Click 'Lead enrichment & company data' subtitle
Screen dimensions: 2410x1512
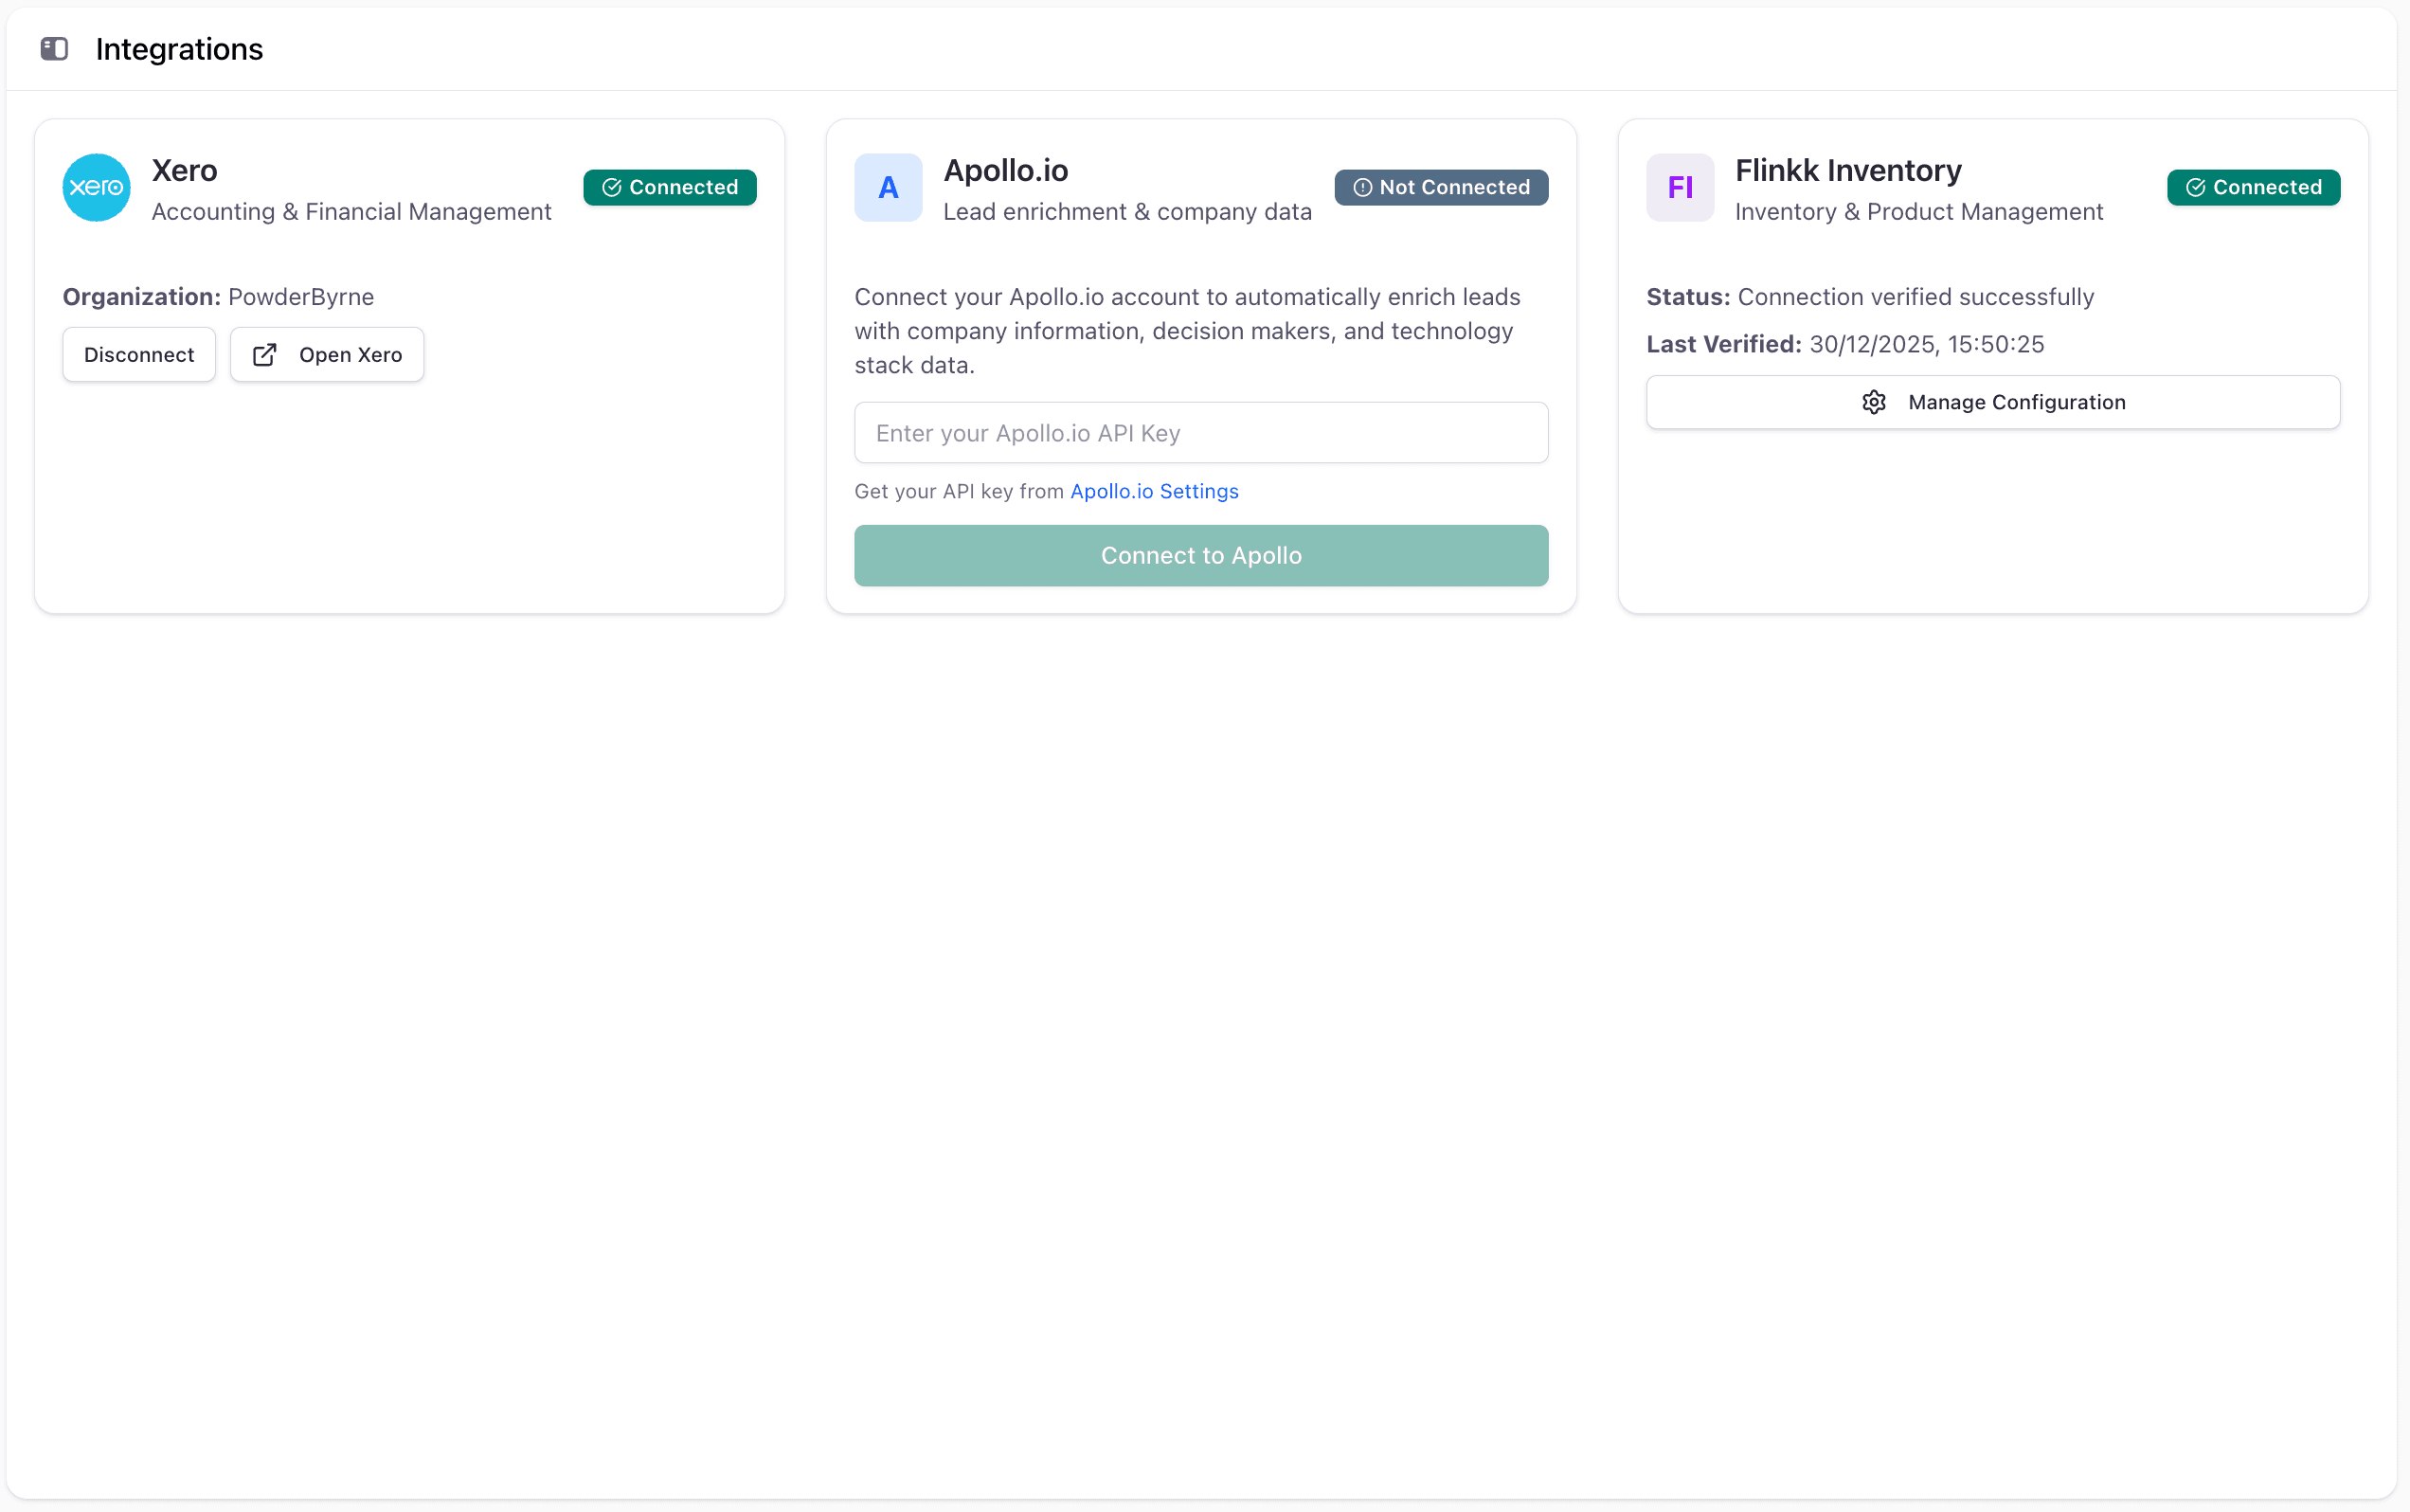1127,212
